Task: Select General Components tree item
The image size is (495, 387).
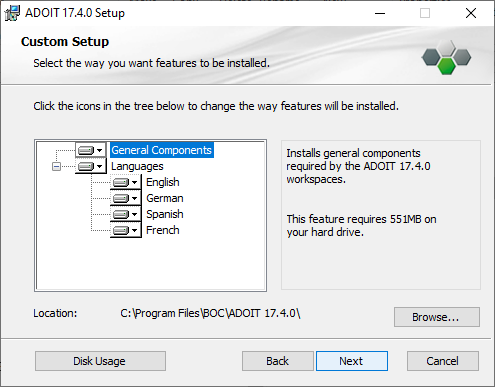Action: (x=162, y=150)
